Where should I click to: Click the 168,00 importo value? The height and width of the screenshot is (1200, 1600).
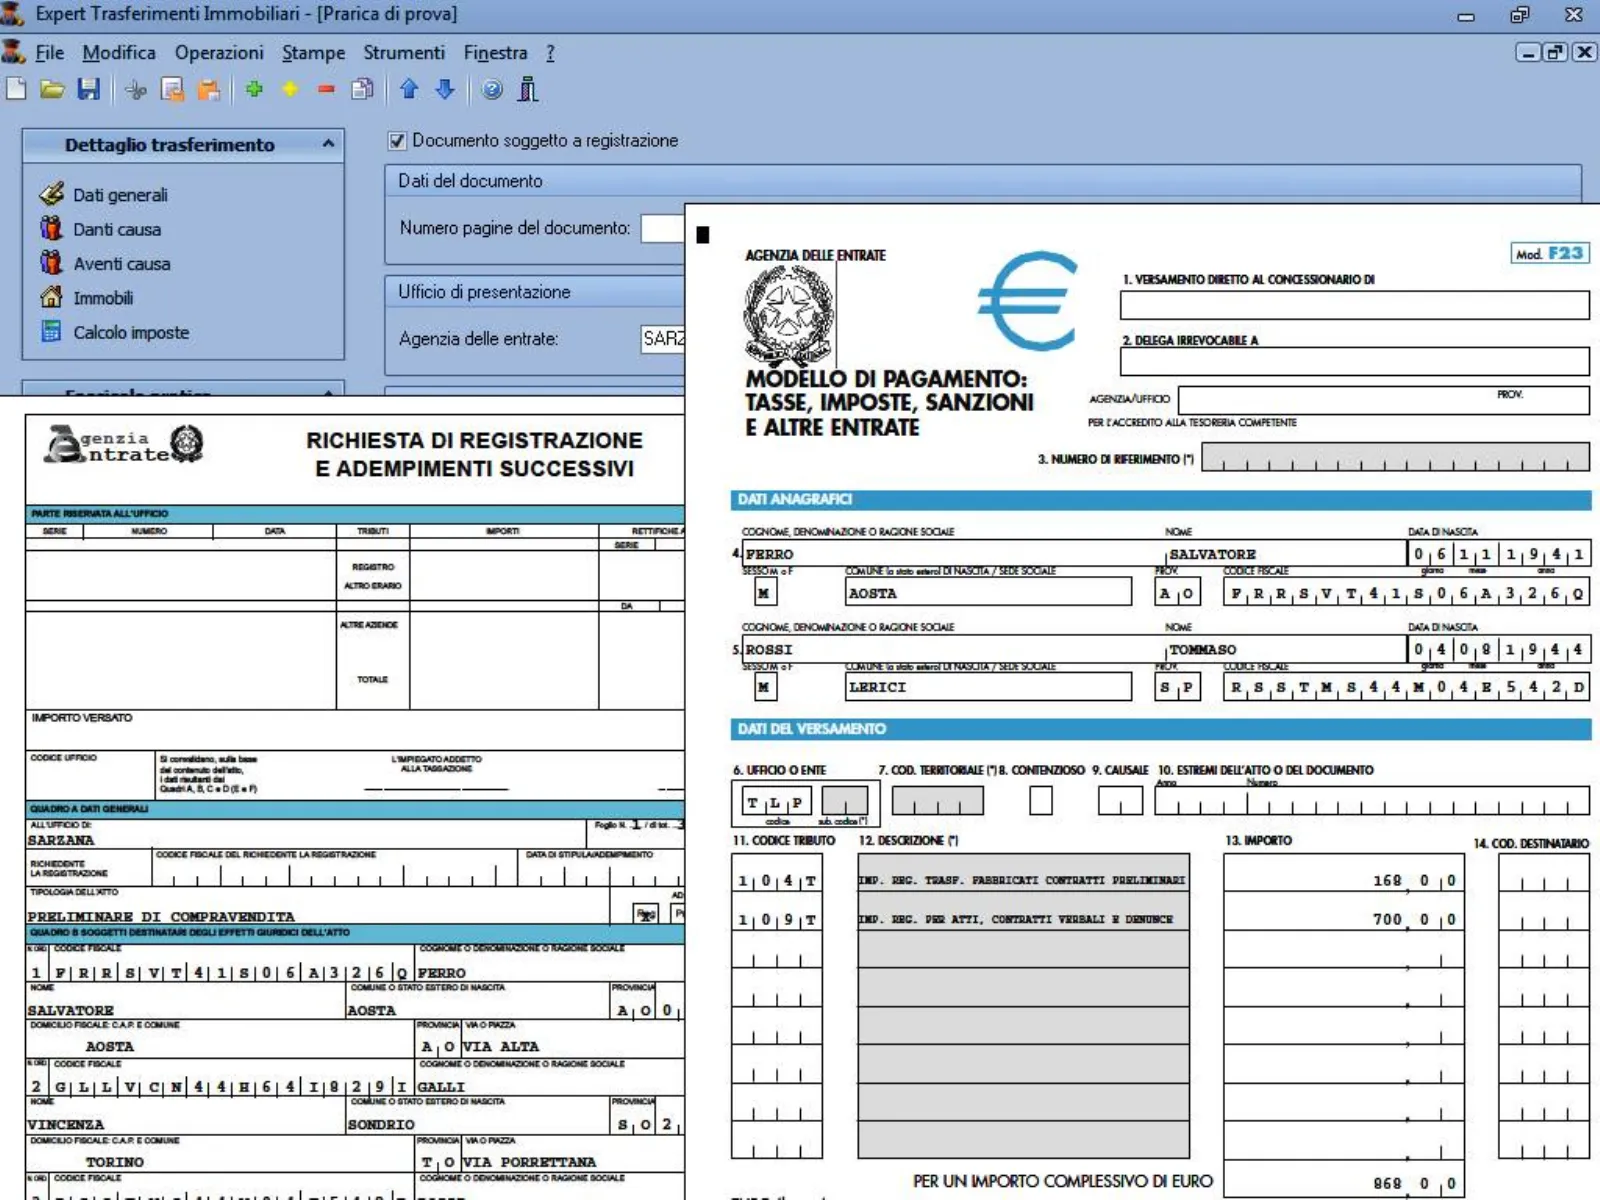pyautogui.click(x=1414, y=881)
